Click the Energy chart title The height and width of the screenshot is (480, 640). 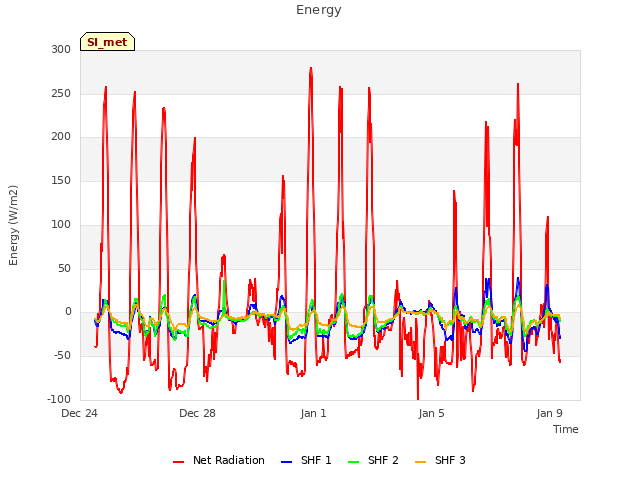click(319, 10)
